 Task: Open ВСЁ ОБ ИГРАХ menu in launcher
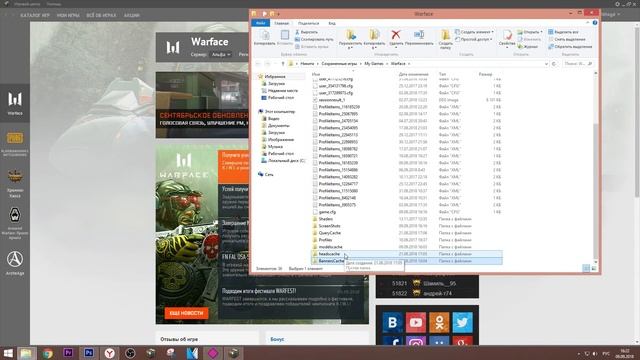(101, 15)
